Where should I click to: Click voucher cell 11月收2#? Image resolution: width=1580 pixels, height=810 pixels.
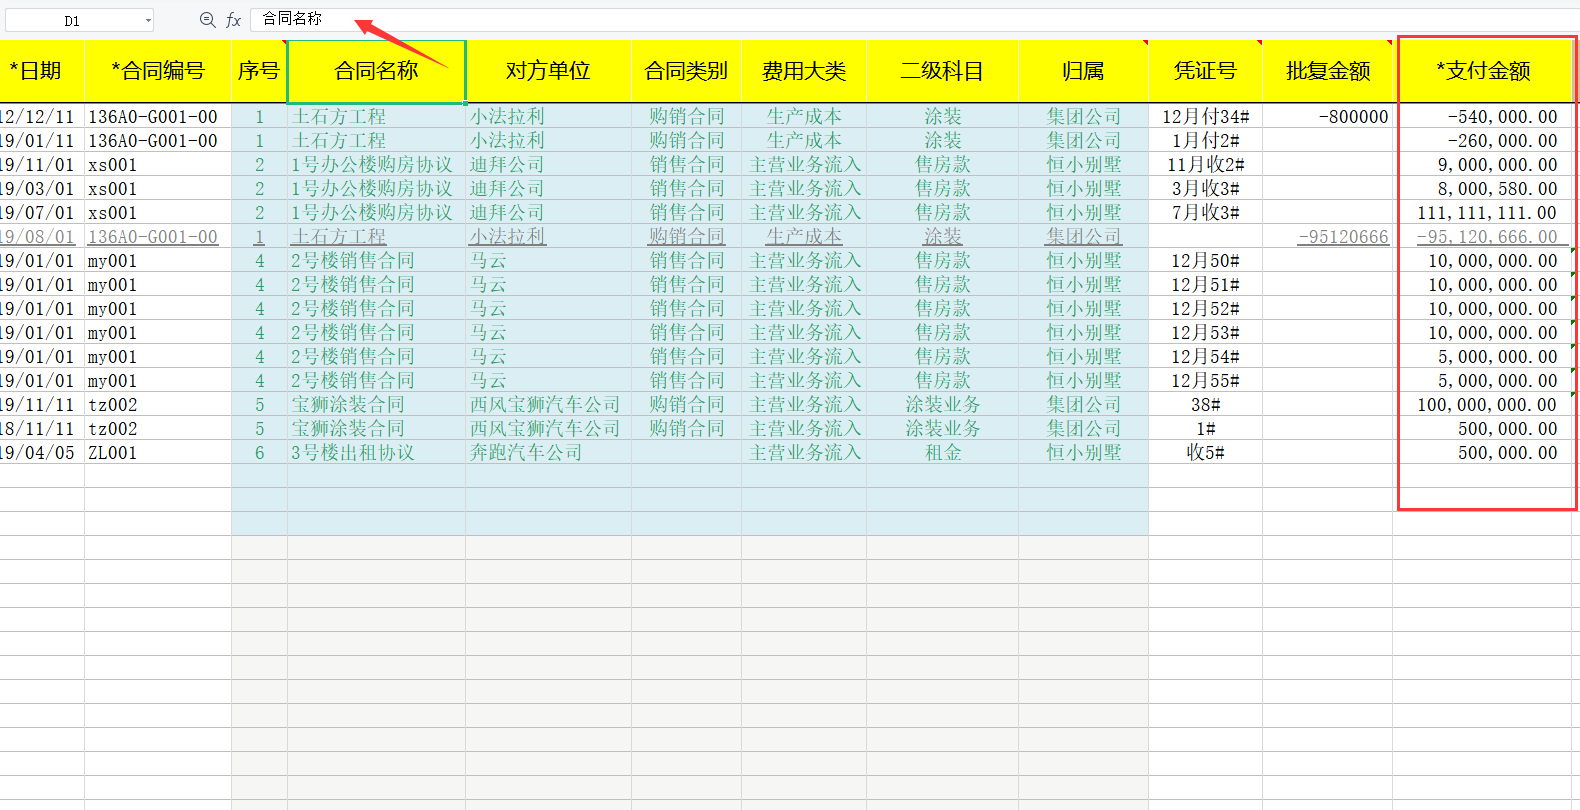click(x=1205, y=165)
